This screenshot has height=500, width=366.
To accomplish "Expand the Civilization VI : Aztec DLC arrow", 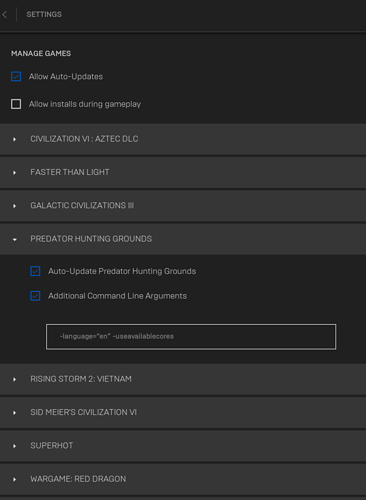I will tap(14, 139).
